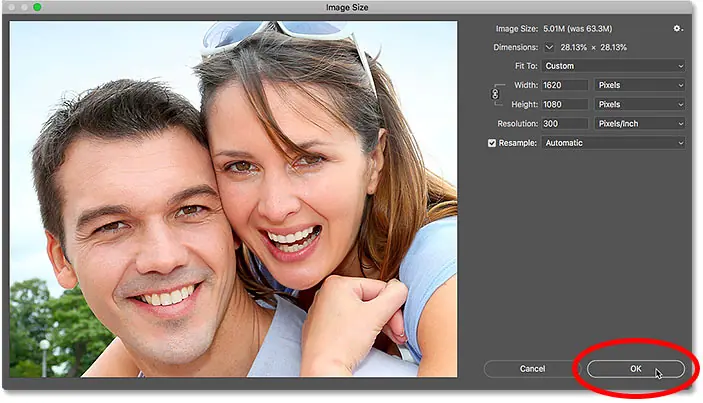Screen dimensions: 703x403
Task: Click the Resolution label
Action: point(517,124)
